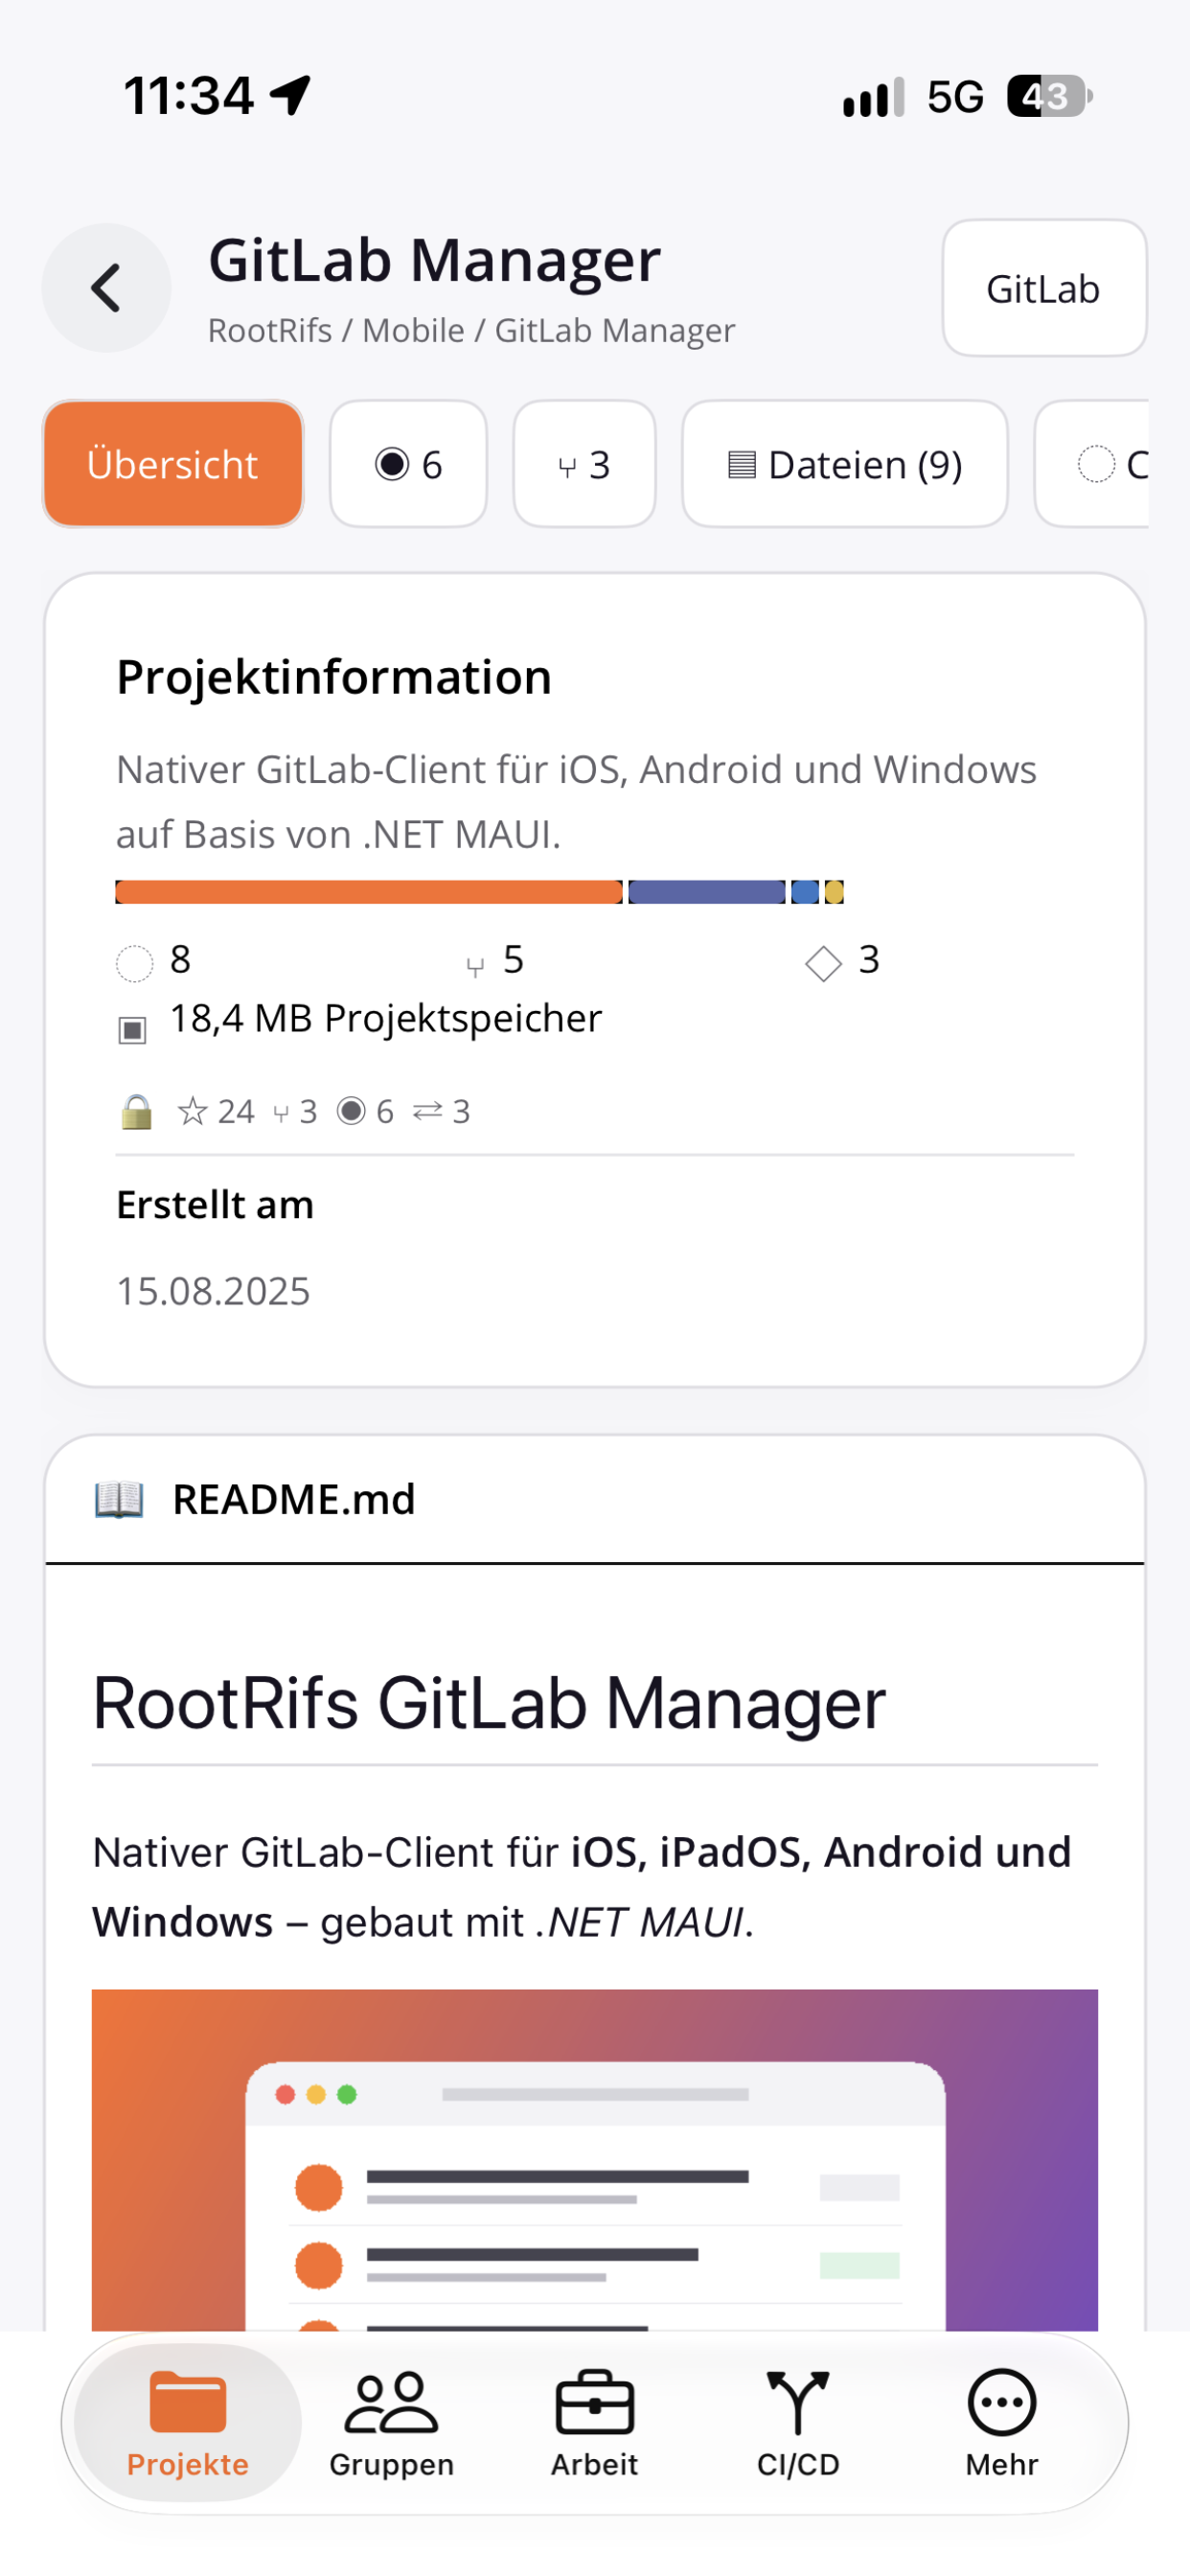The image size is (1190, 2576).
Task: Tap the merge arrows icon with 3
Action: coord(428,1111)
